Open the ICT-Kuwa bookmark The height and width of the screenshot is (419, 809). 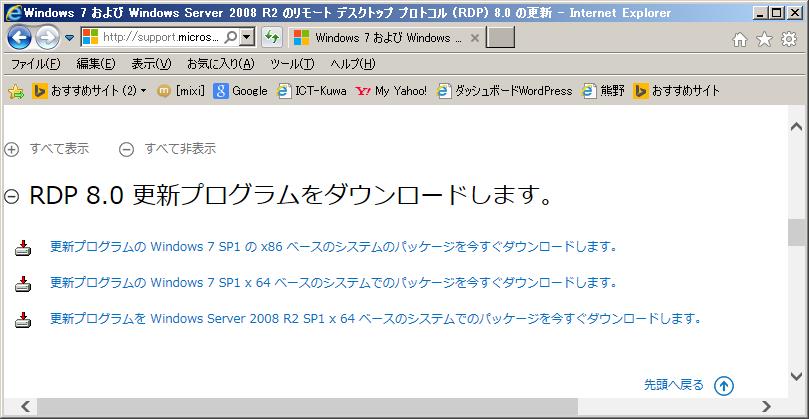click(311, 91)
